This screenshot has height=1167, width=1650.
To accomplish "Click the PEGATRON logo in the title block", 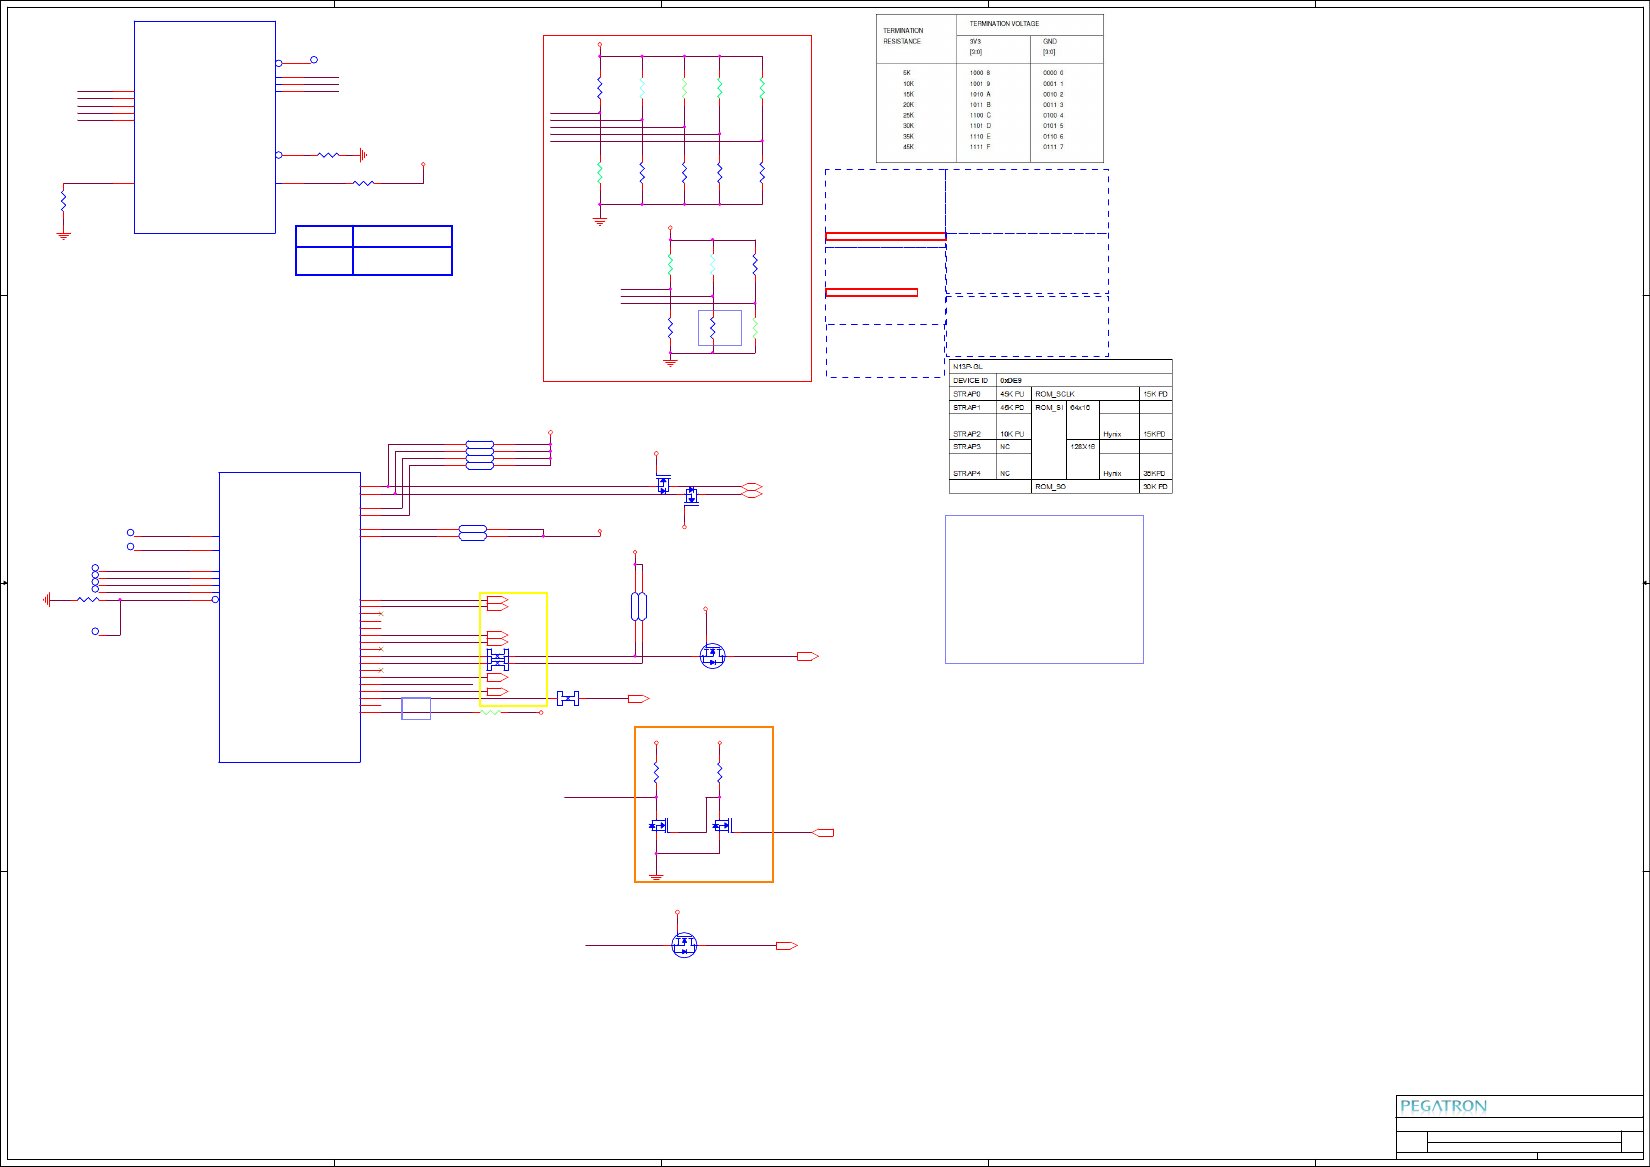I will coord(1443,1106).
